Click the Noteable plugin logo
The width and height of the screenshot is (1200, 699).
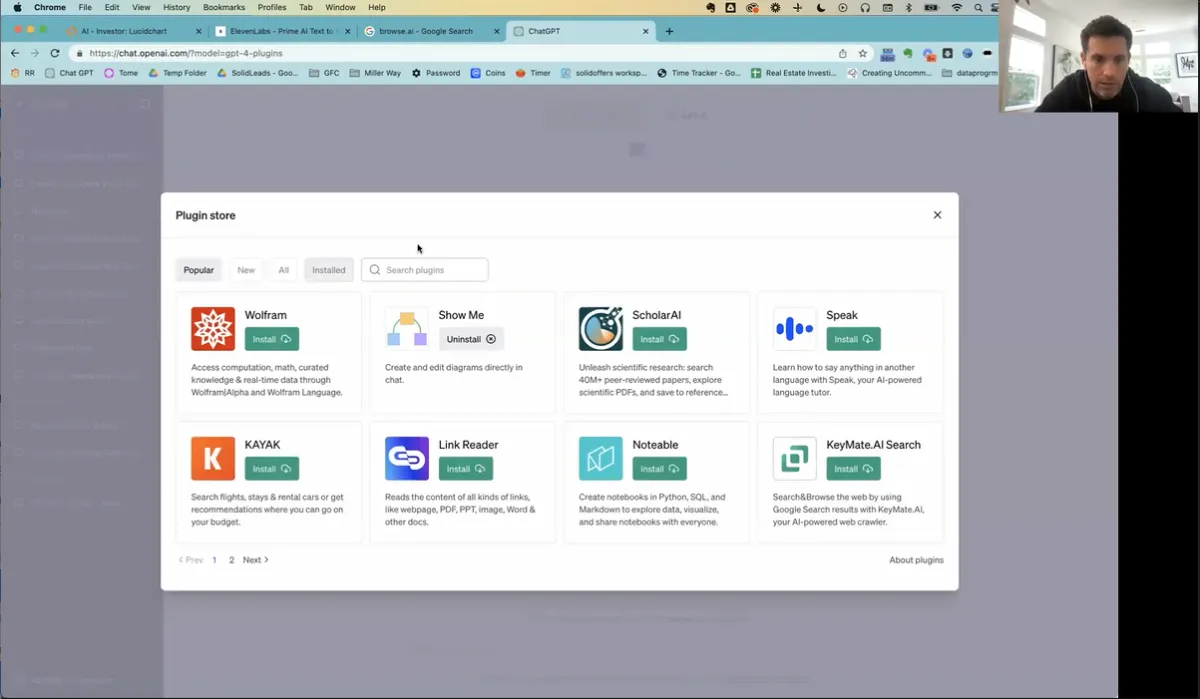point(601,459)
